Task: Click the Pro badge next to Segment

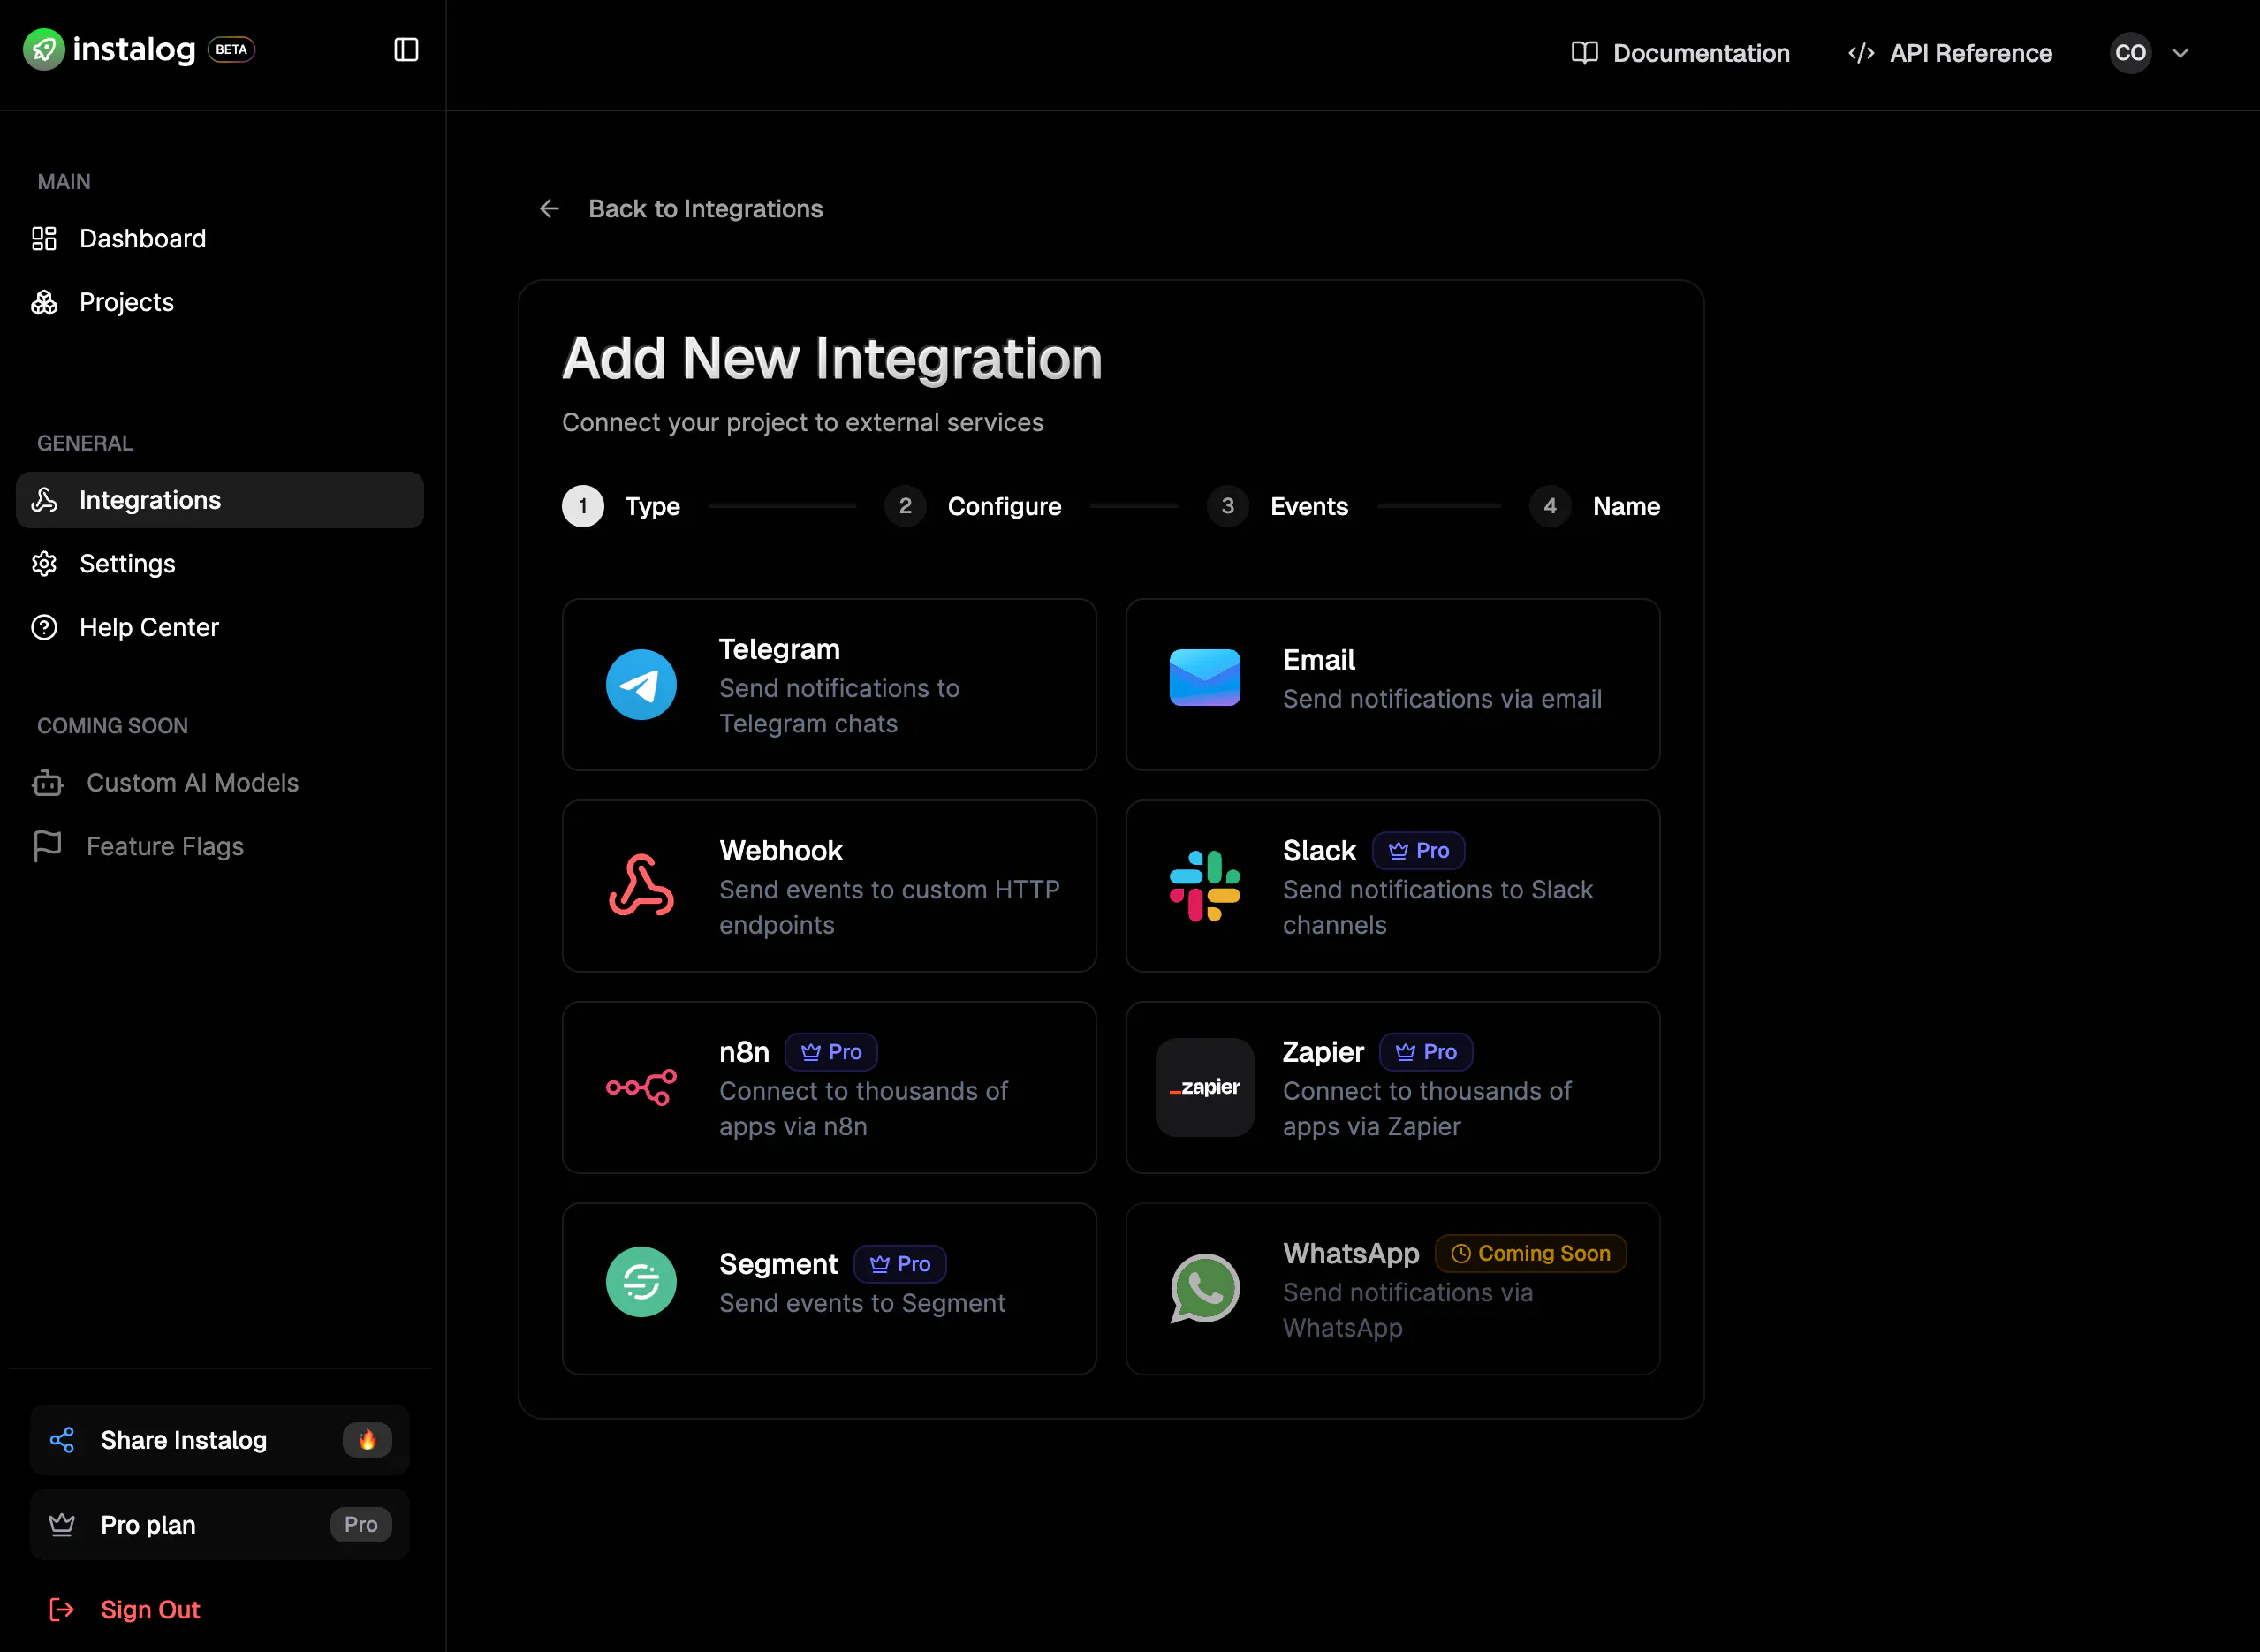Action: pyautogui.click(x=900, y=1264)
